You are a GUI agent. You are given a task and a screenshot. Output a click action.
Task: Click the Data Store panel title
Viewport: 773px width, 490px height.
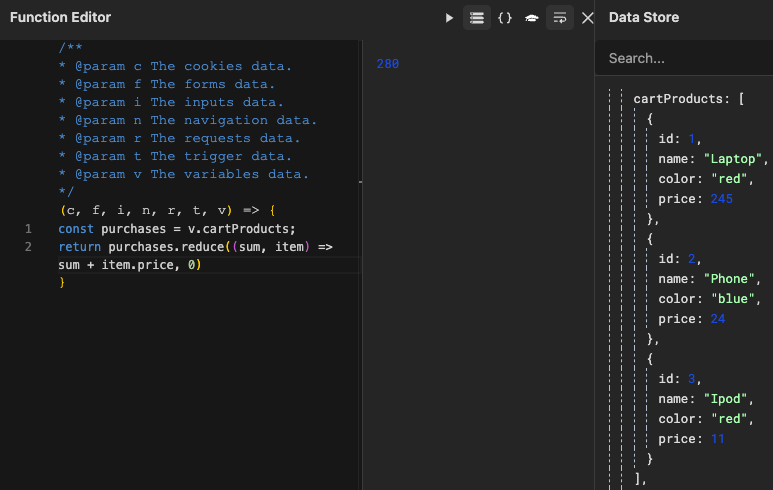point(644,17)
